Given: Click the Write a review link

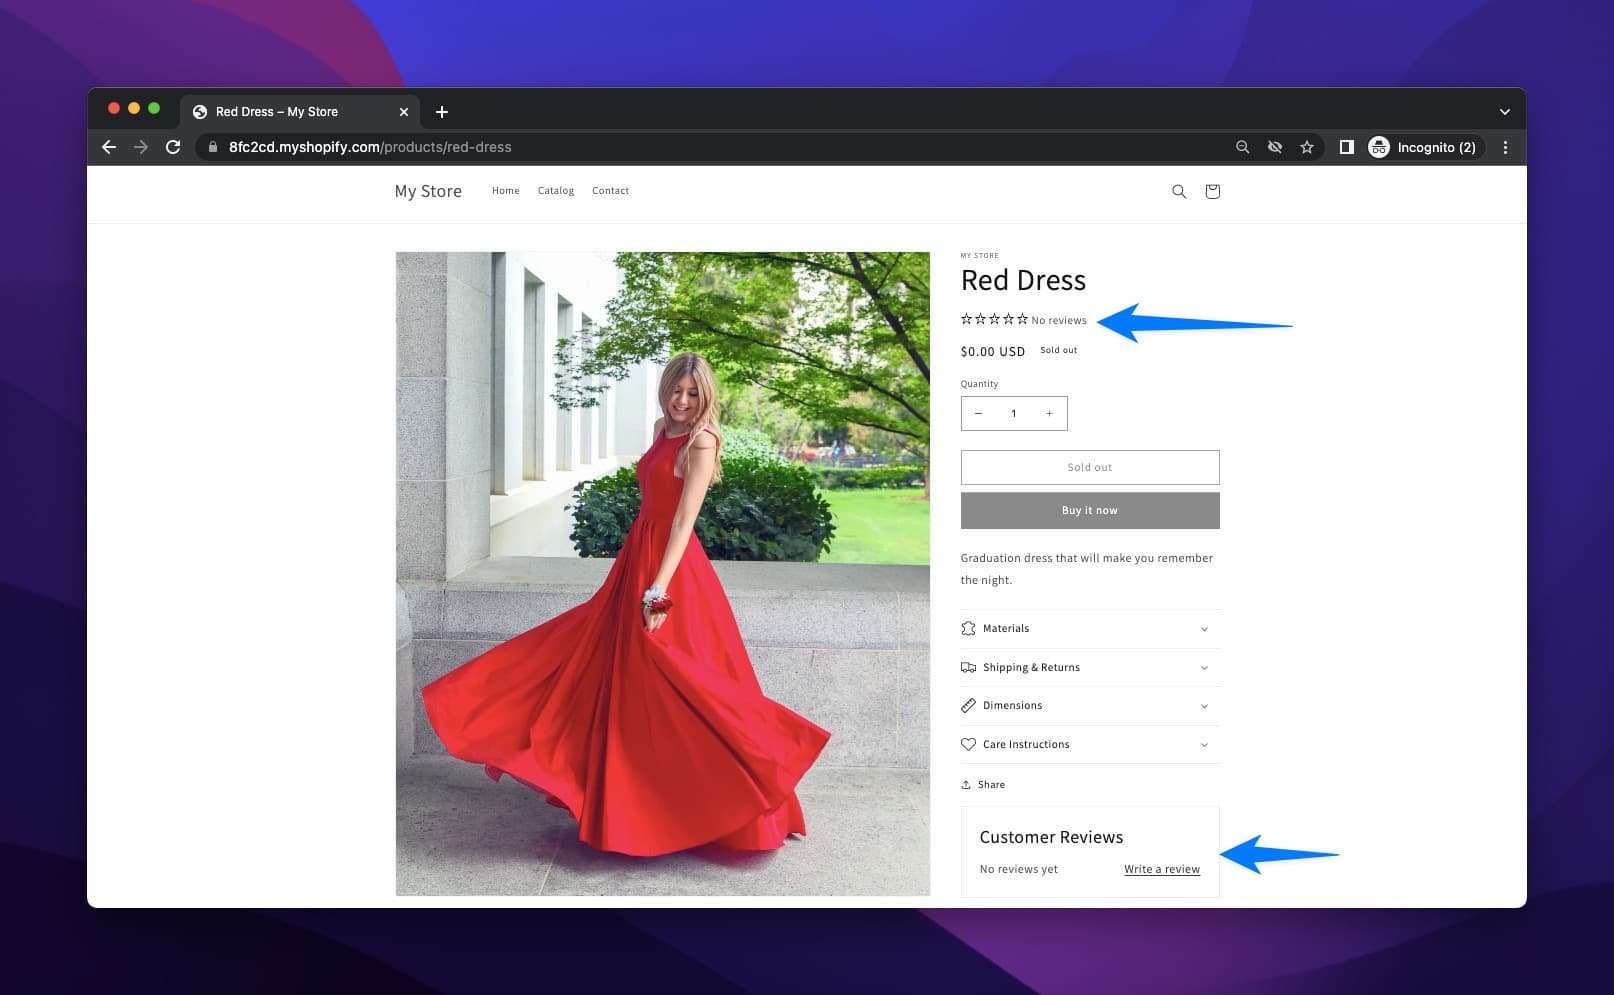Looking at the screenshot, I should (1162, 869).
